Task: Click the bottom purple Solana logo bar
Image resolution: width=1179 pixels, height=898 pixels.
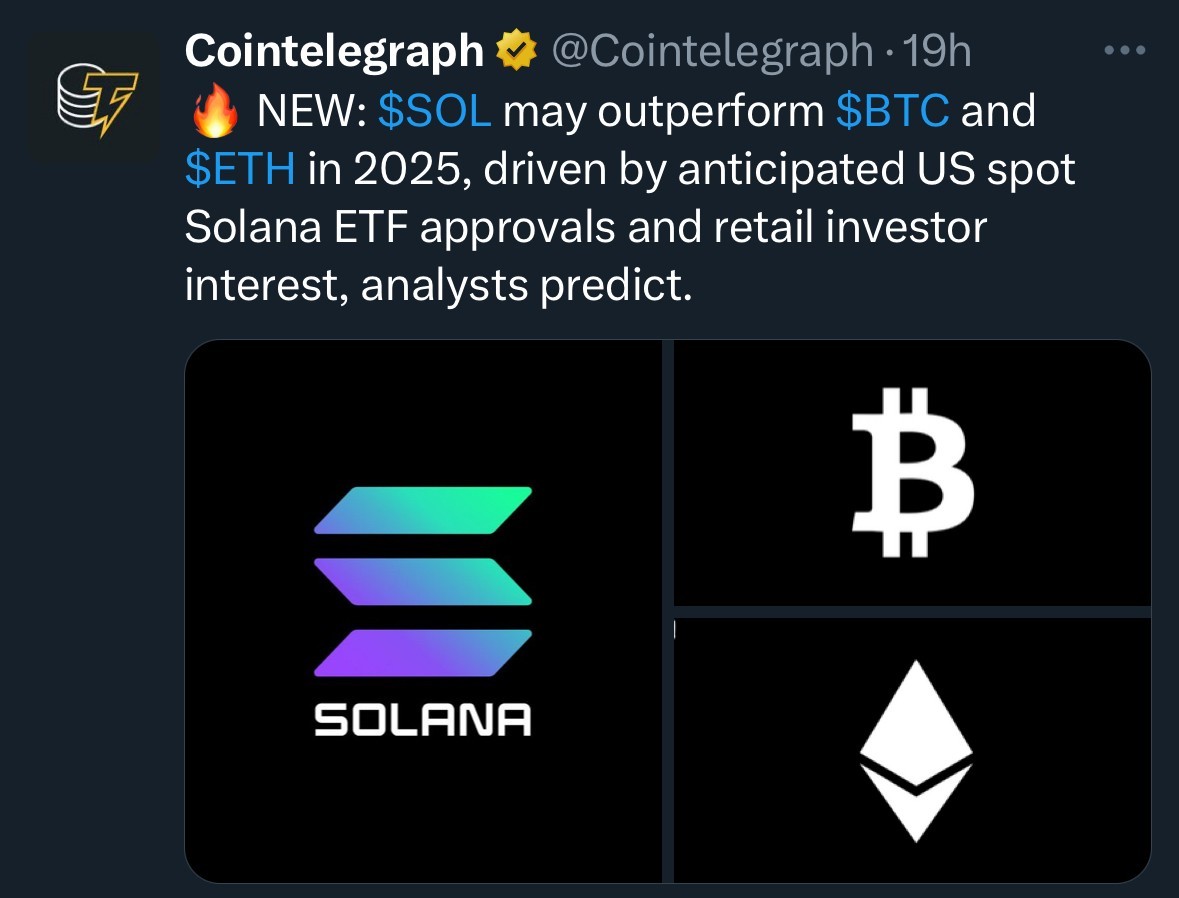Action: coord(423,653)
